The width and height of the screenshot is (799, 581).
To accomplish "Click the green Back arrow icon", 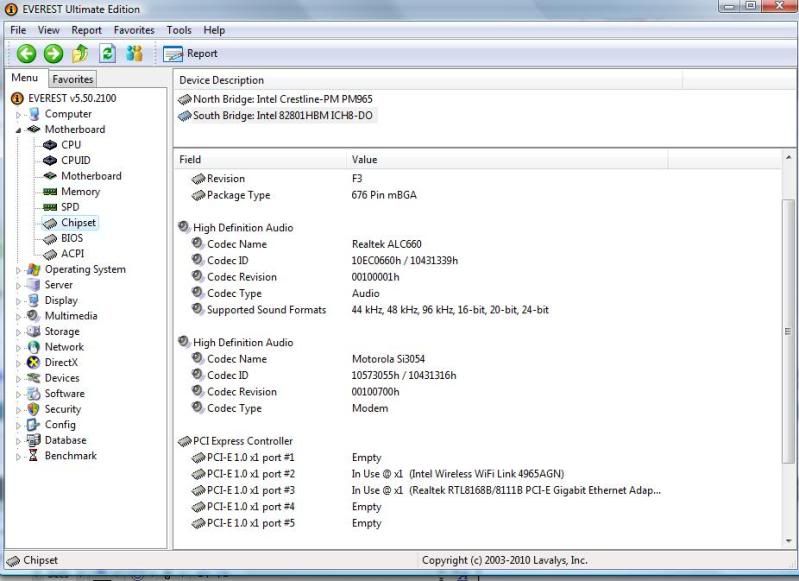I will pos(26,54).
